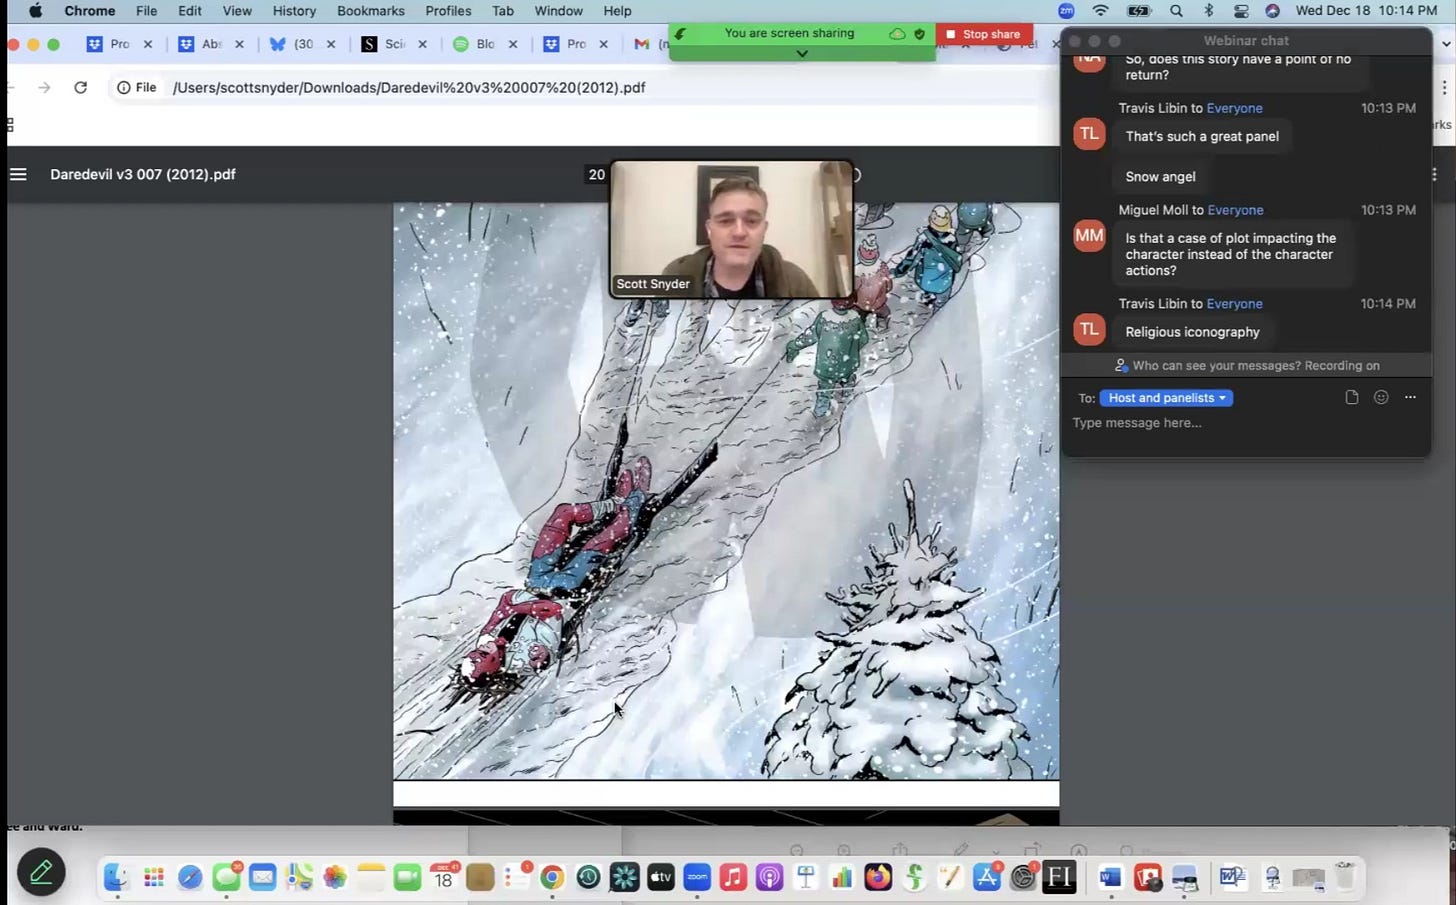1456x905 pixels.
Task: Close the 'Sci' browser tab
Action: (x=422, y=44)
